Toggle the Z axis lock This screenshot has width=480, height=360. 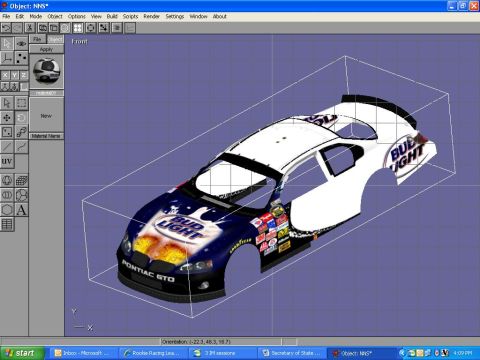click(24, 75)
